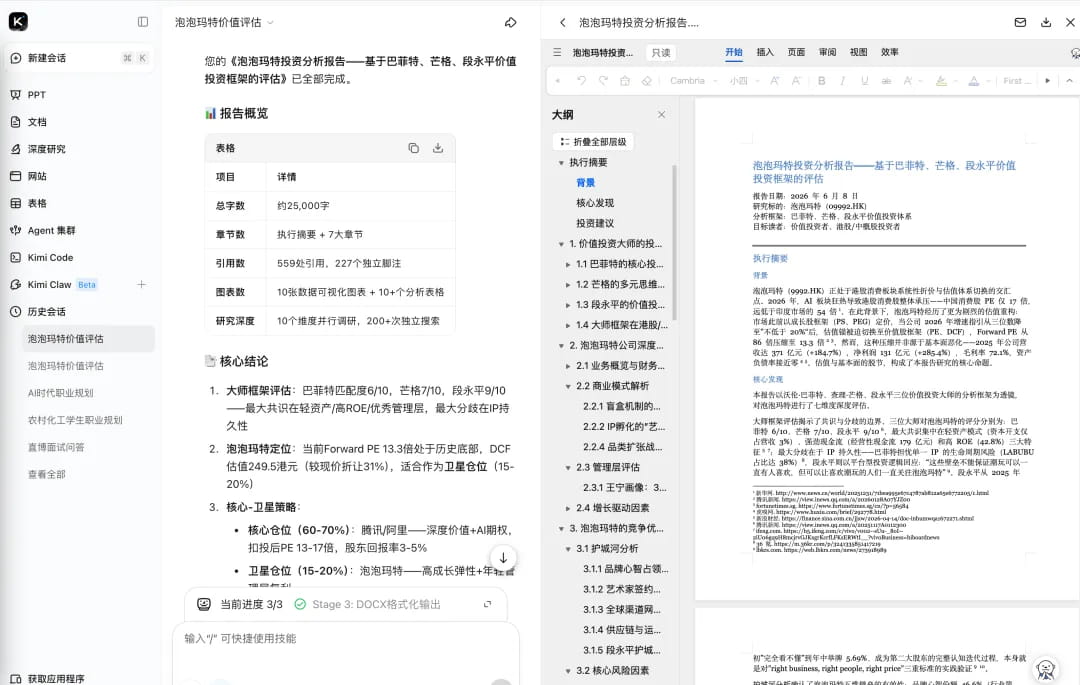
Task: Close the 大纲 outline panel
Action: (661, 114)
